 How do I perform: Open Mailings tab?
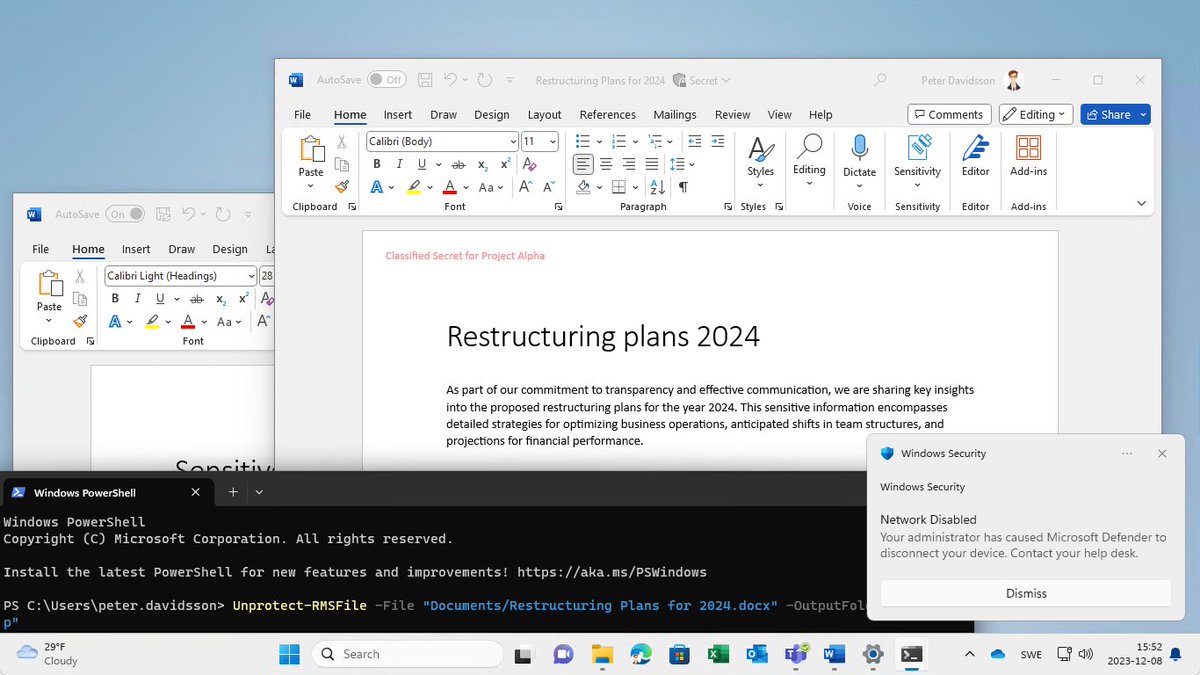tap(675, 114)
